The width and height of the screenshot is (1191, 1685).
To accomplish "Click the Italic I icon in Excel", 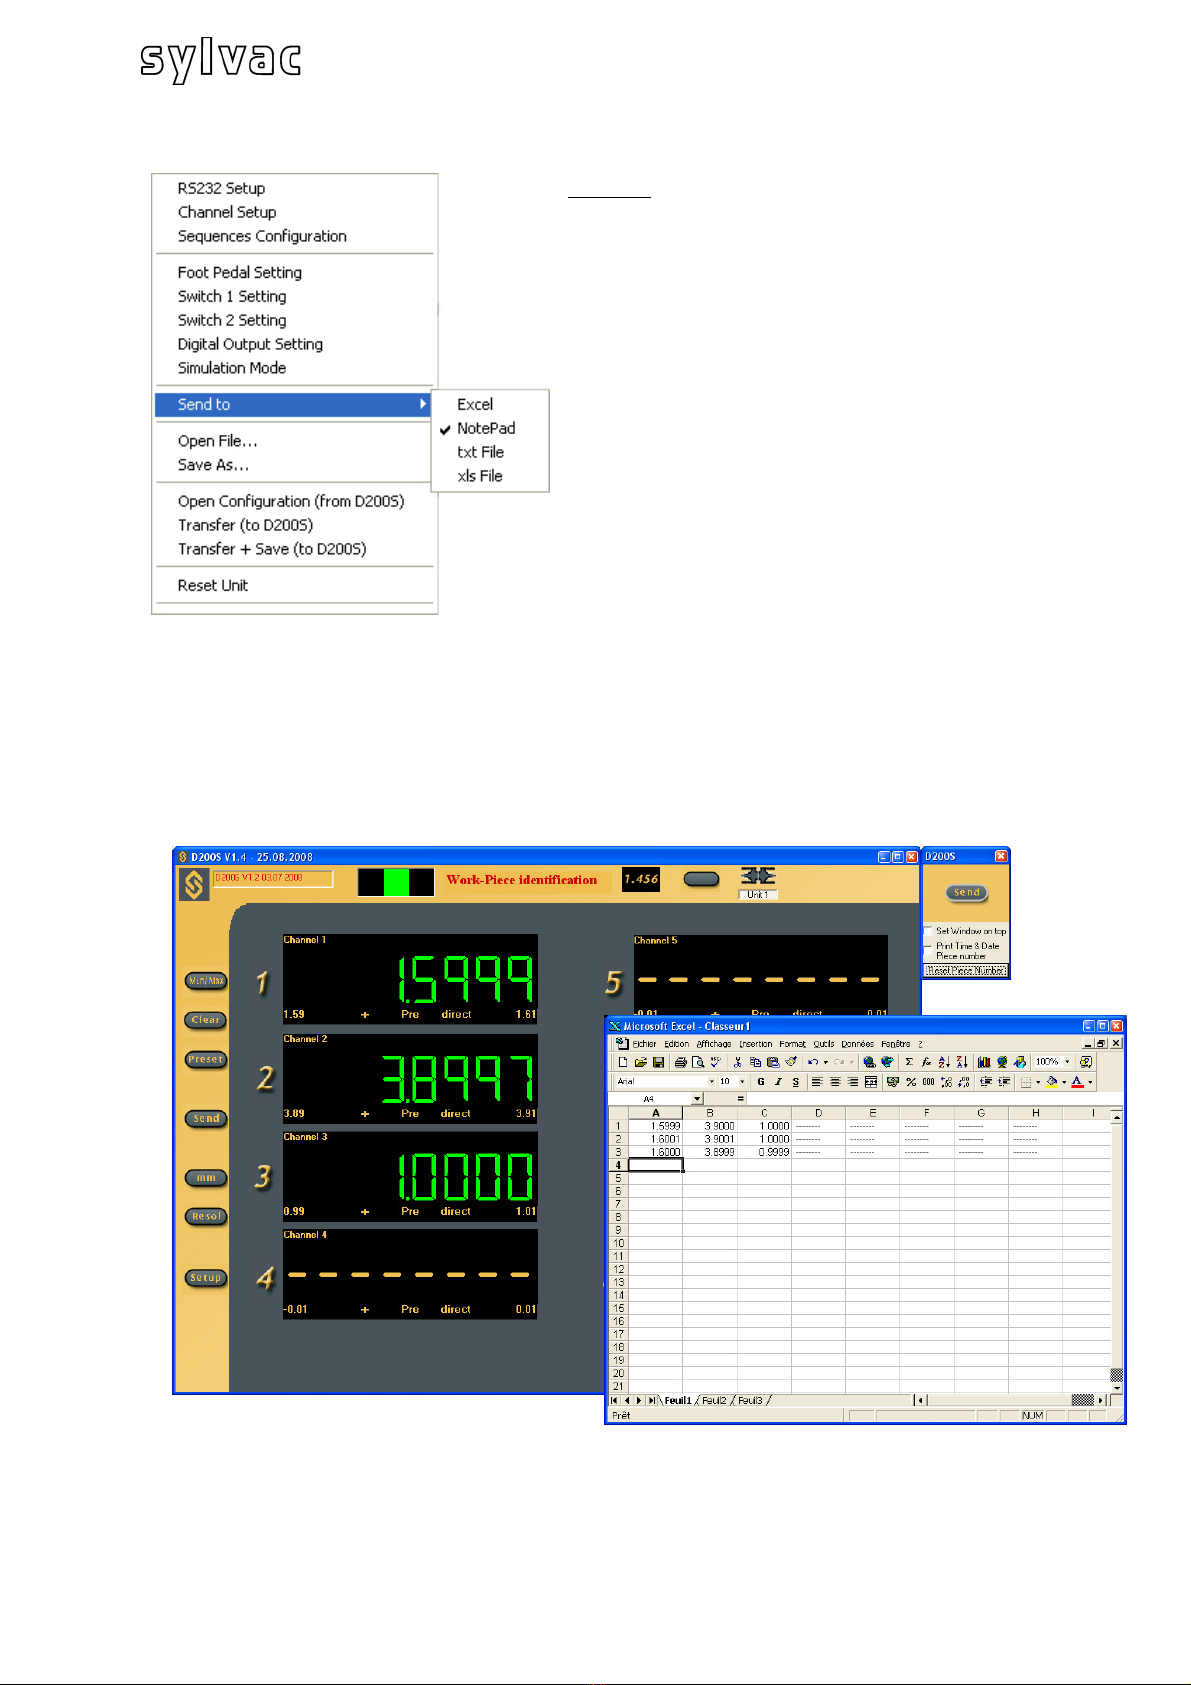I will [x=778, y=1082].
